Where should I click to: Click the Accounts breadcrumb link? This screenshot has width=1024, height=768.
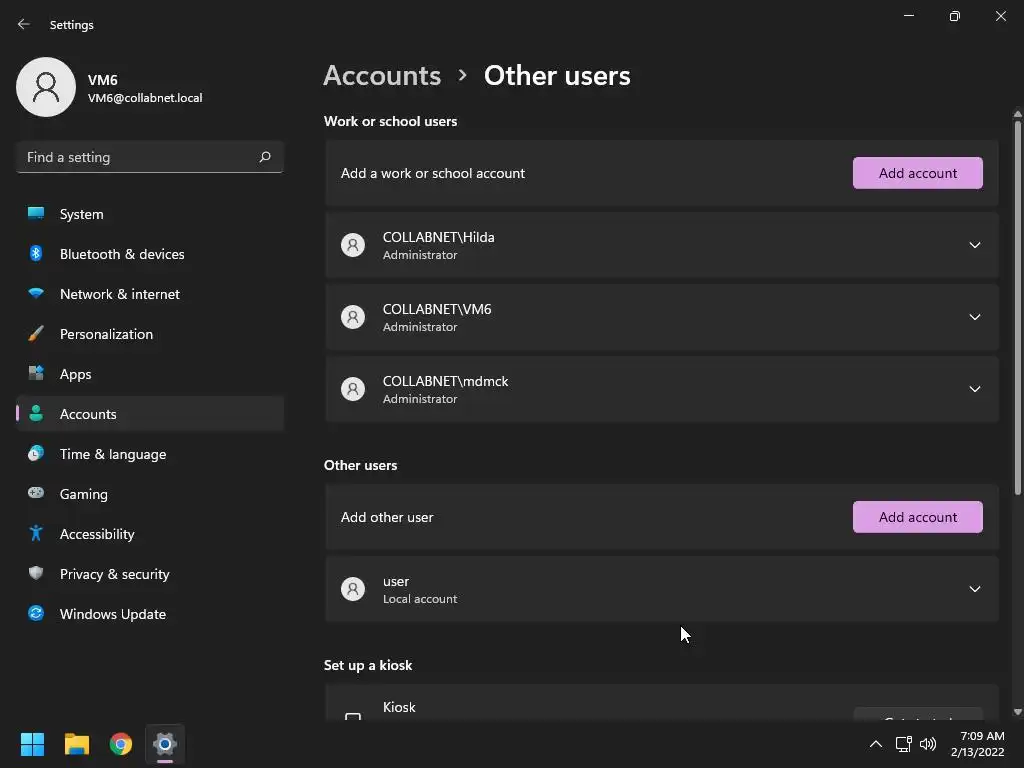382,76
